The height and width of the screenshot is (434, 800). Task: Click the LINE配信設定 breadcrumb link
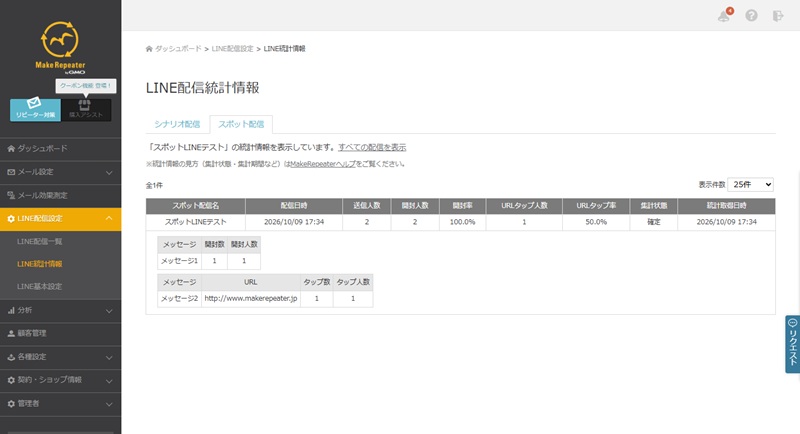pyautogui.click(x=232, y=49)
